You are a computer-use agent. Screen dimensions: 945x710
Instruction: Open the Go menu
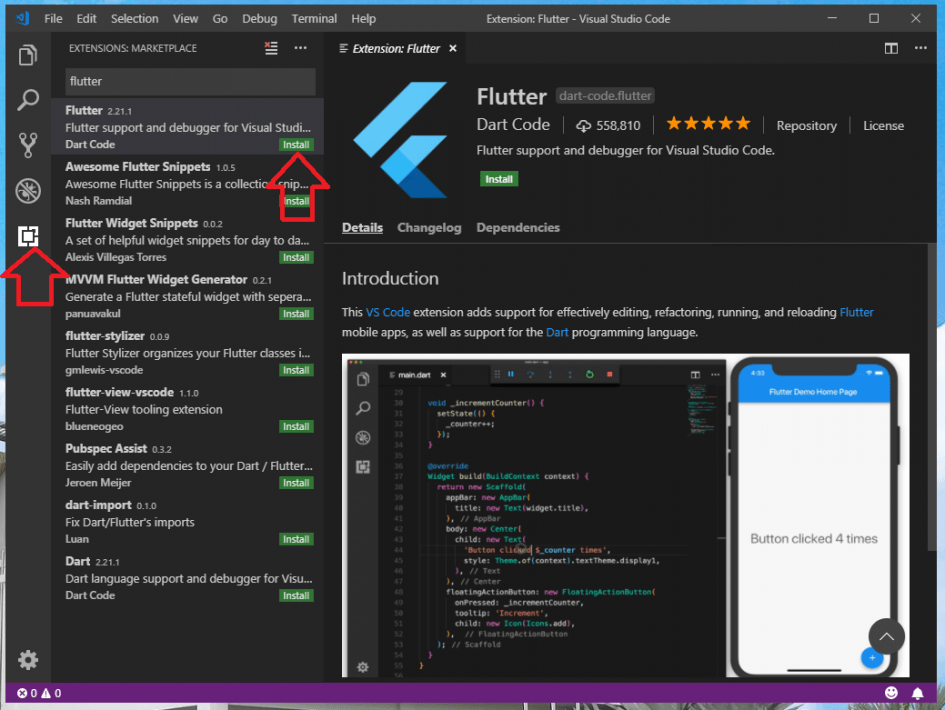(220, 19)
